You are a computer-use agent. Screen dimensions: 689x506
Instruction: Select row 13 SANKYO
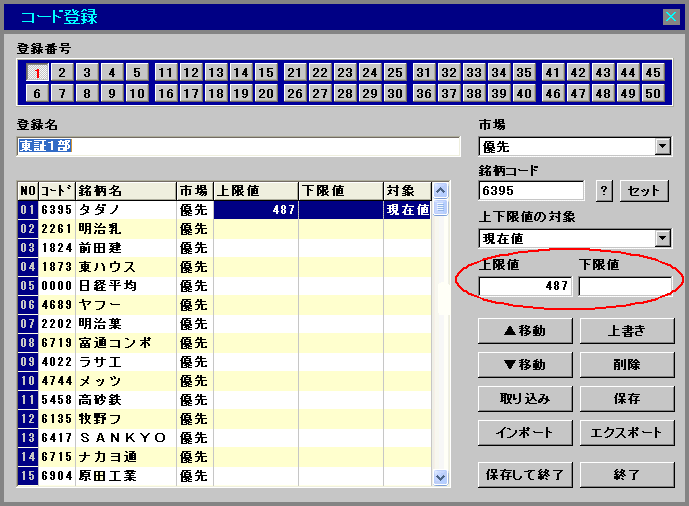[x=224, y=438]
